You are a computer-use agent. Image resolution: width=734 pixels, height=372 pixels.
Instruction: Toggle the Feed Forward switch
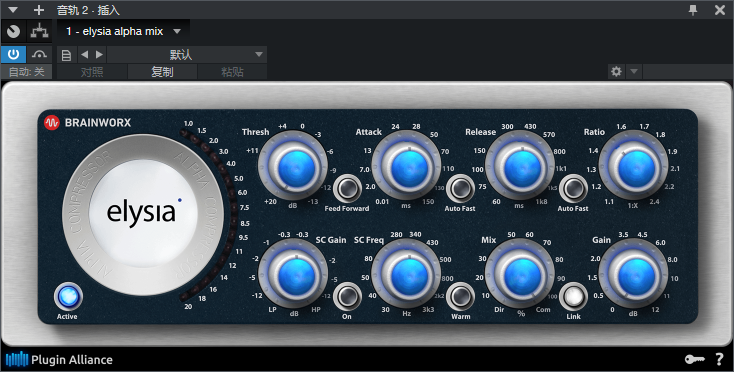coord(347,188)
